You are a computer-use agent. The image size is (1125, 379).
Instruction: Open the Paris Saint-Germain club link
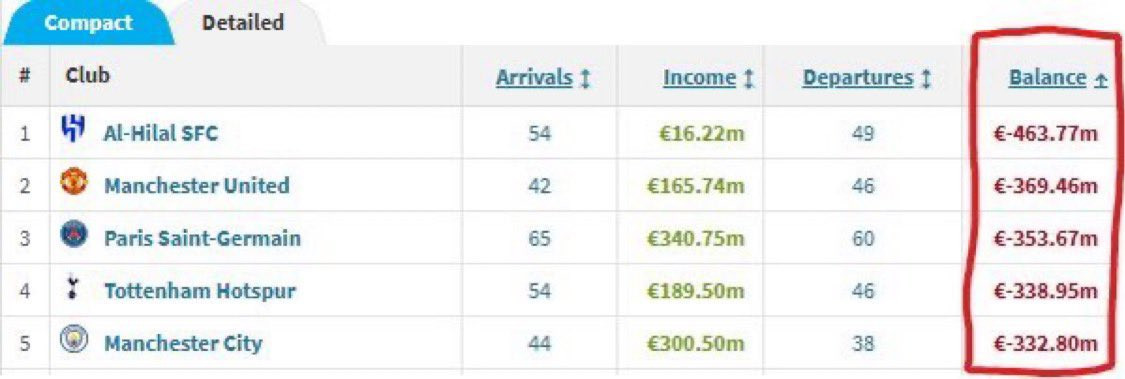point(202,238)
